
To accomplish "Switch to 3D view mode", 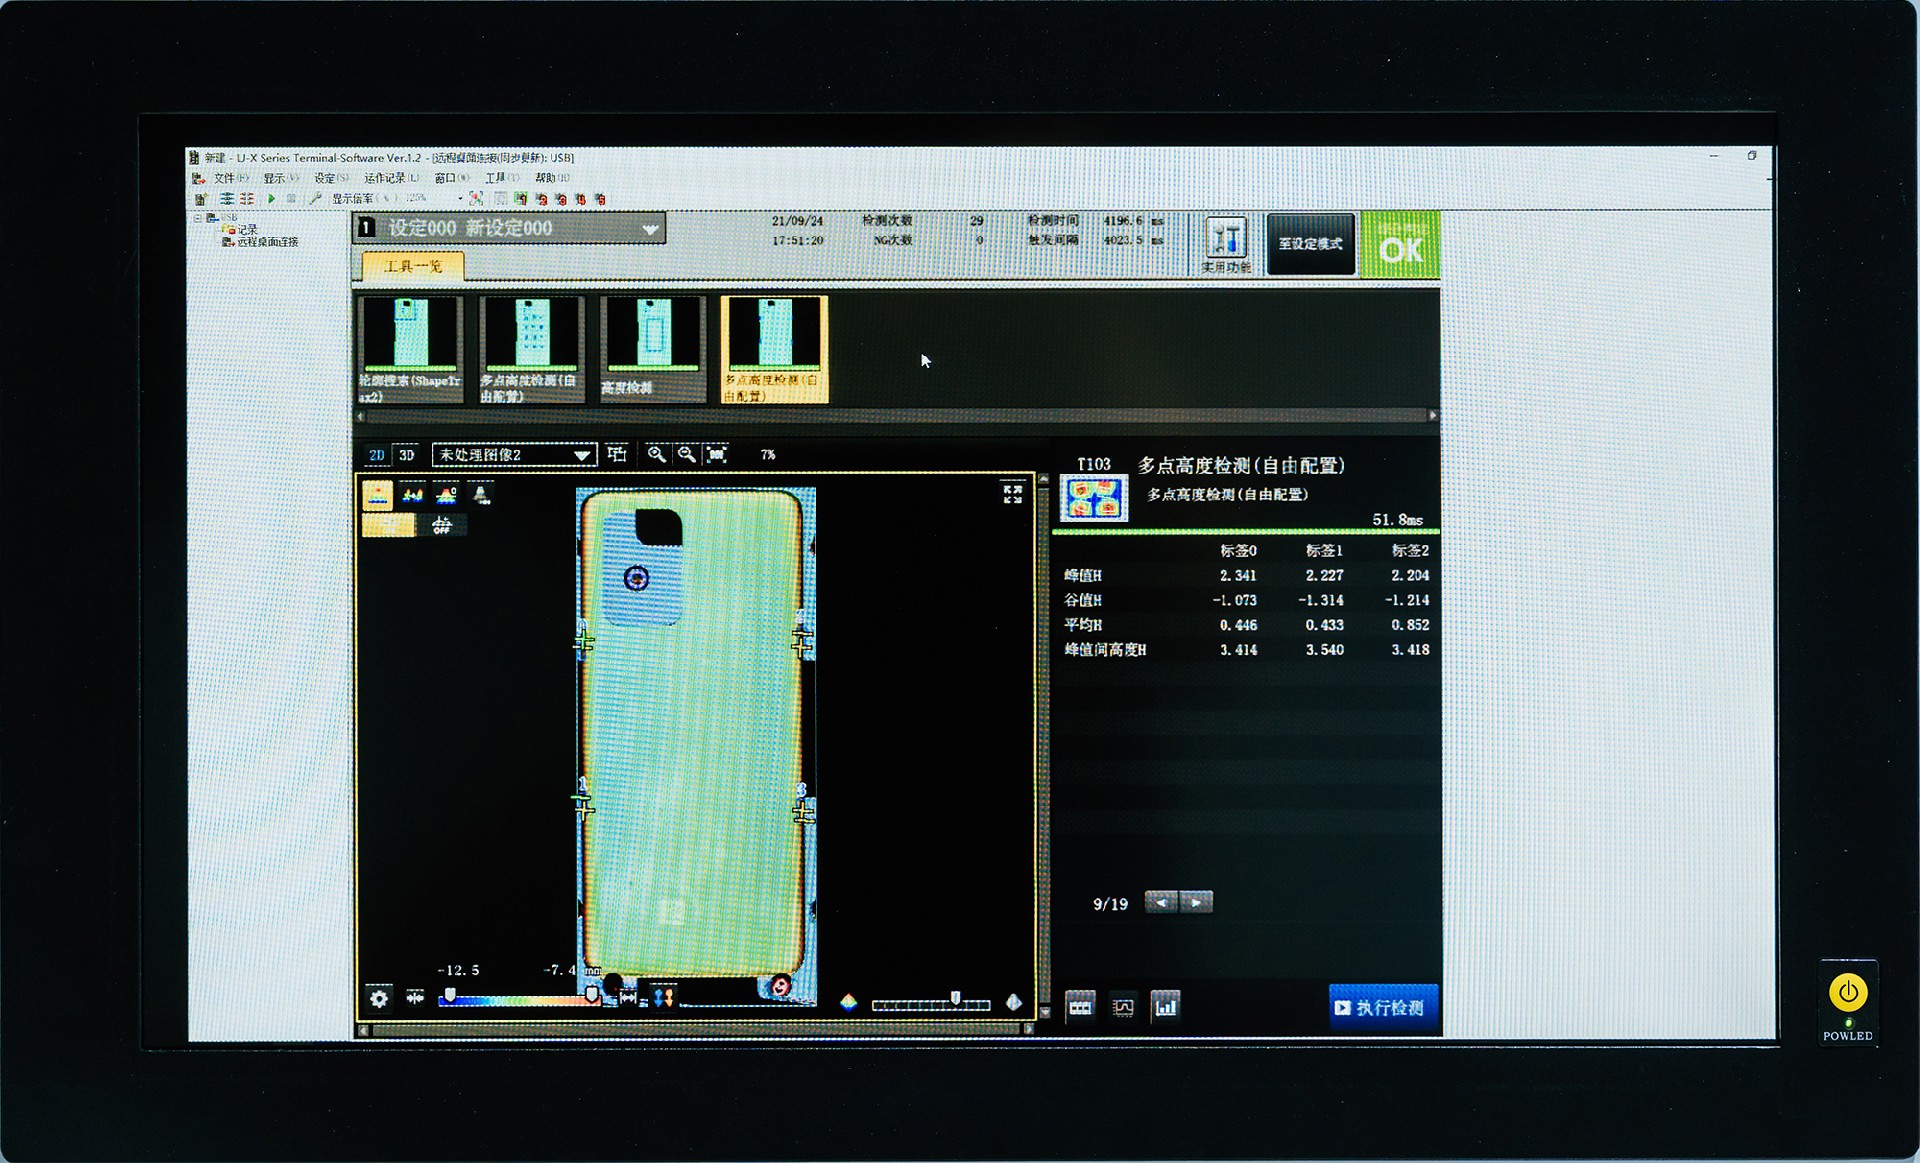I will tap(406, 455).
